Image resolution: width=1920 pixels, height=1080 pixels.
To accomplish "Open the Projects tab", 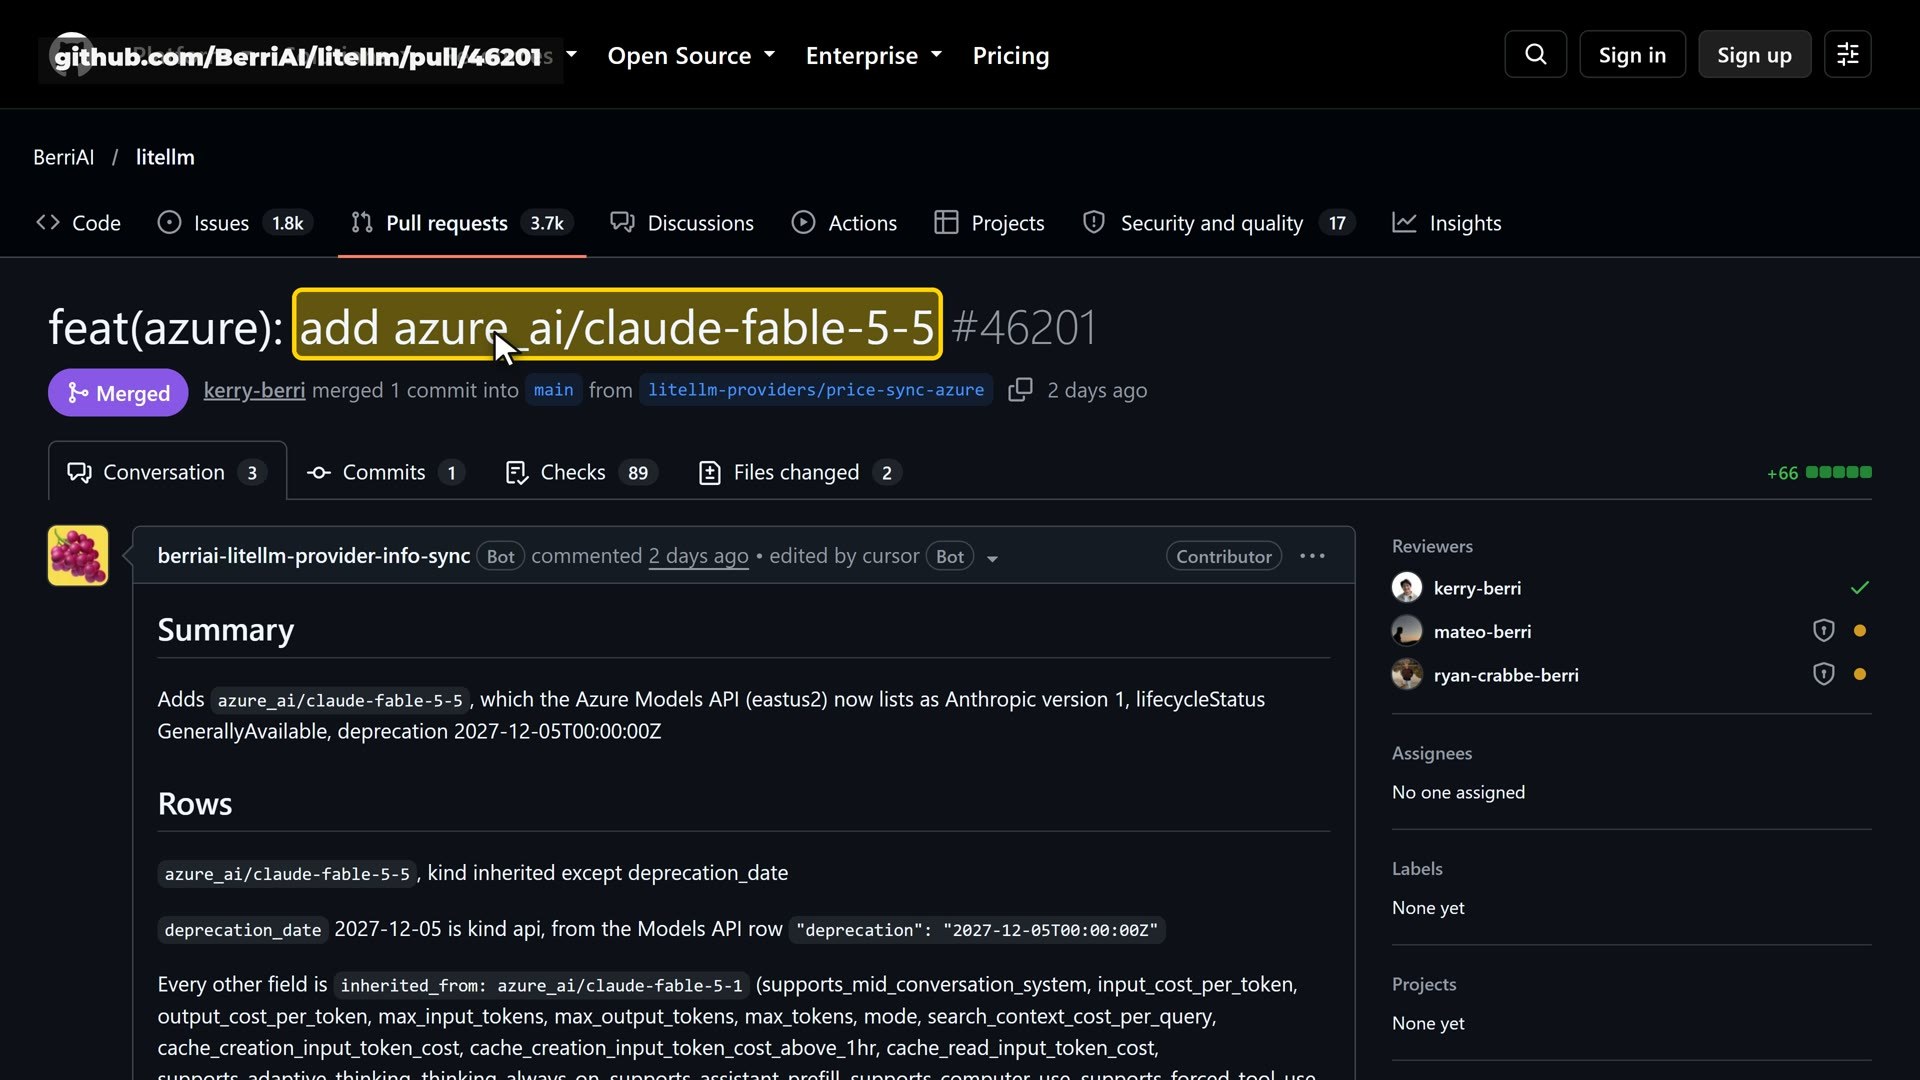I will 989,223.
